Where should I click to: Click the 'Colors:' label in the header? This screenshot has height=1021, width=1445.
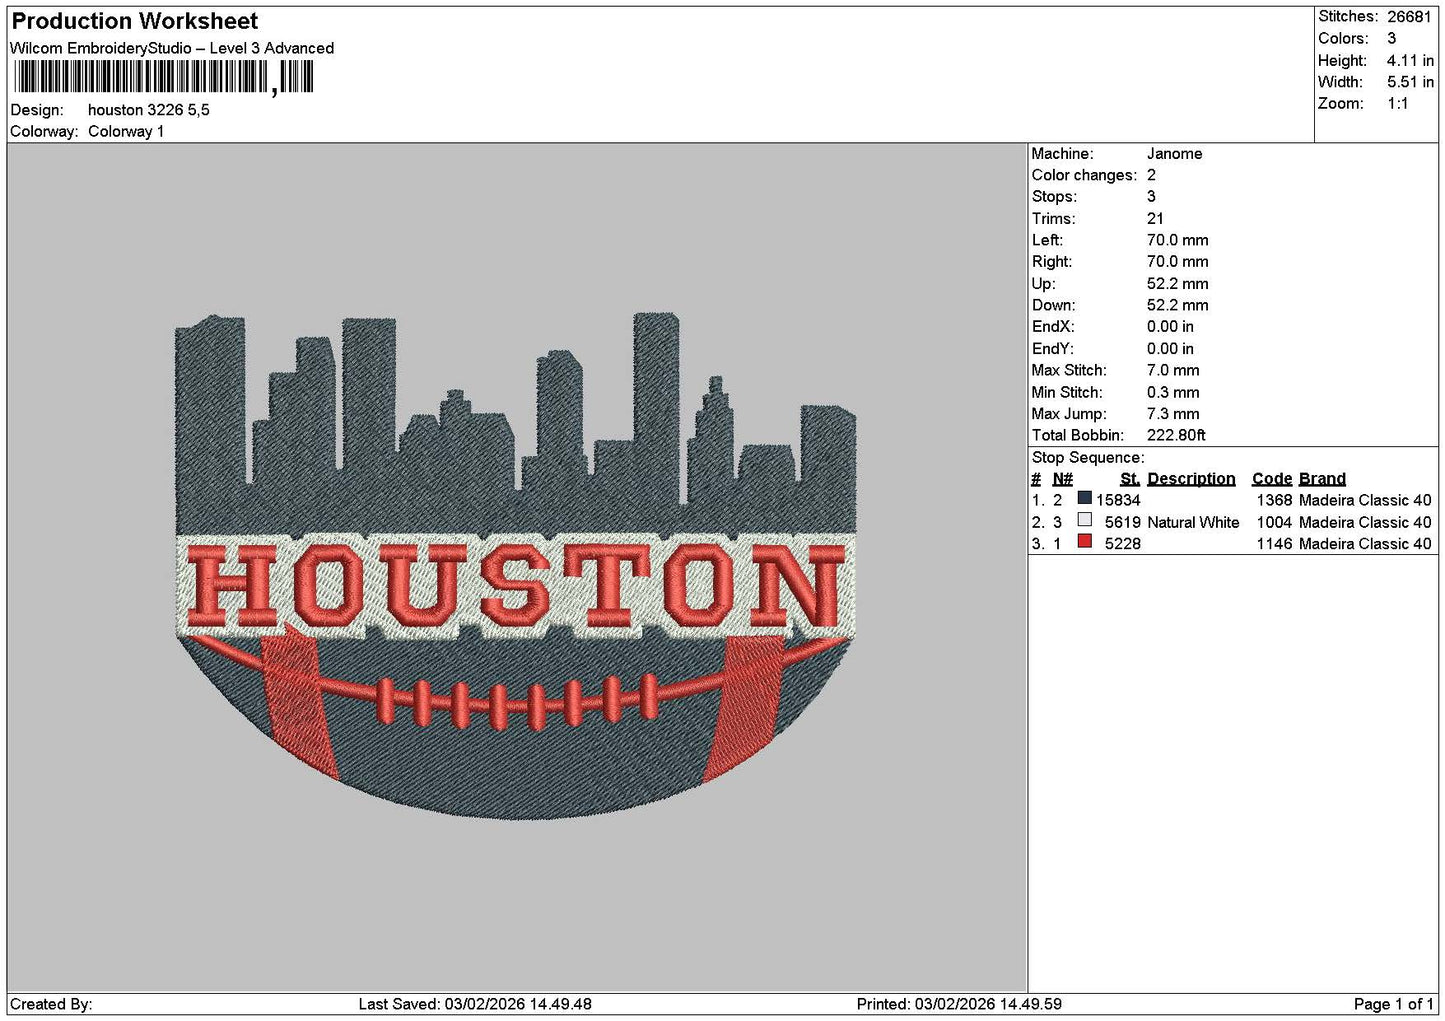click(x=1343, y=38)
